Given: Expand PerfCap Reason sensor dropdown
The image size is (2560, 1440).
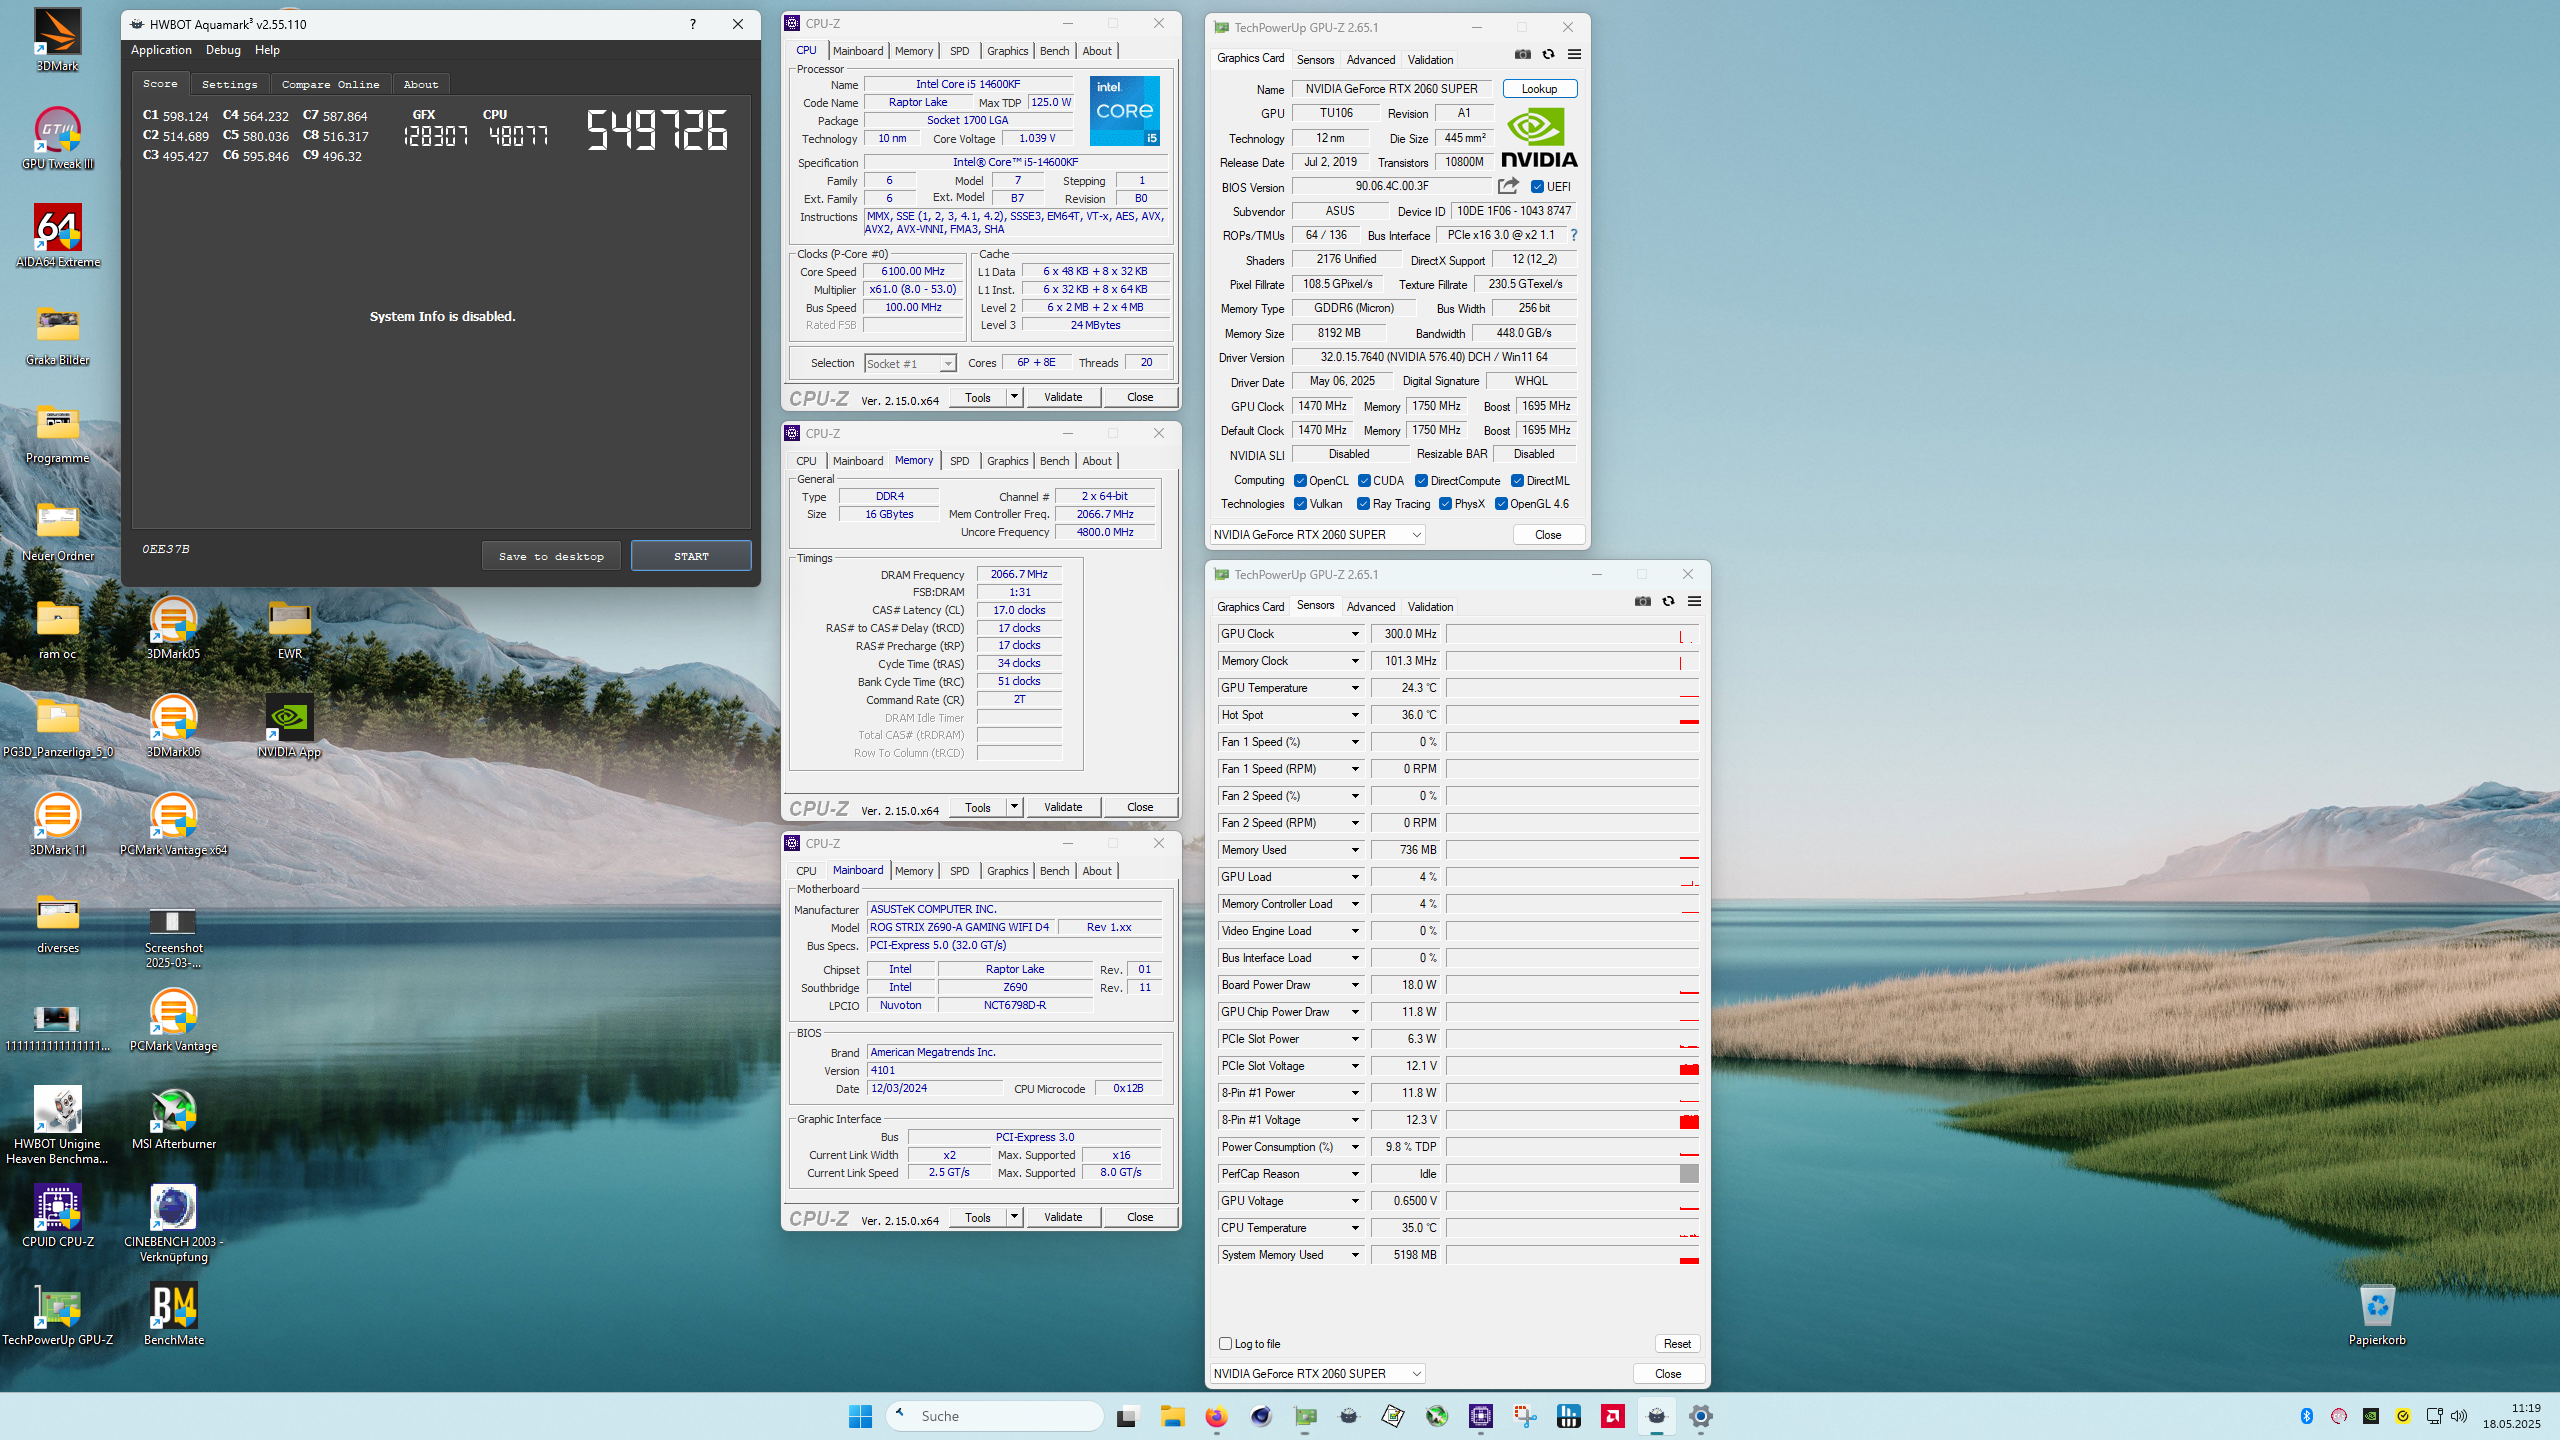Looking at the screenshot, I should coord(1355,1174).
